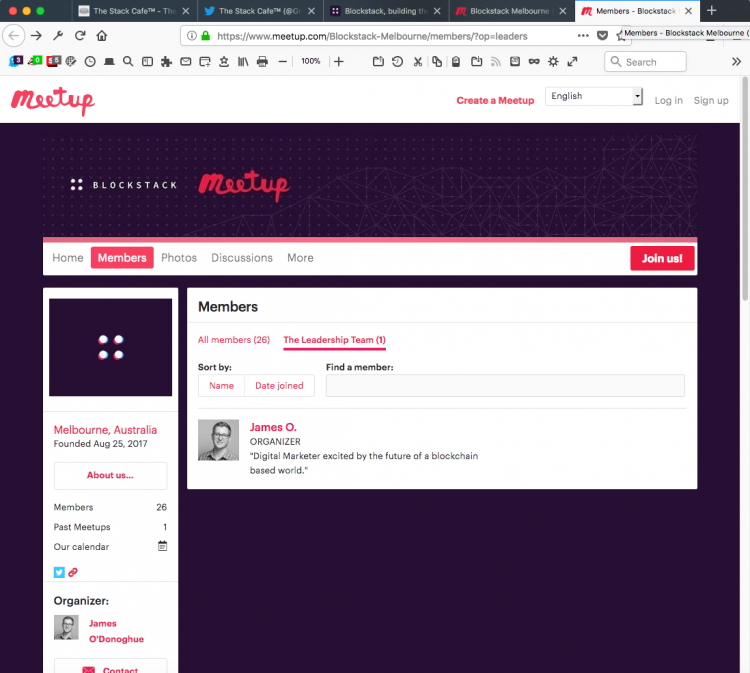Open add-ons puzzle piece icon
Image resolution: width=750 pixels, height=673 pixels.
[166, 61]
